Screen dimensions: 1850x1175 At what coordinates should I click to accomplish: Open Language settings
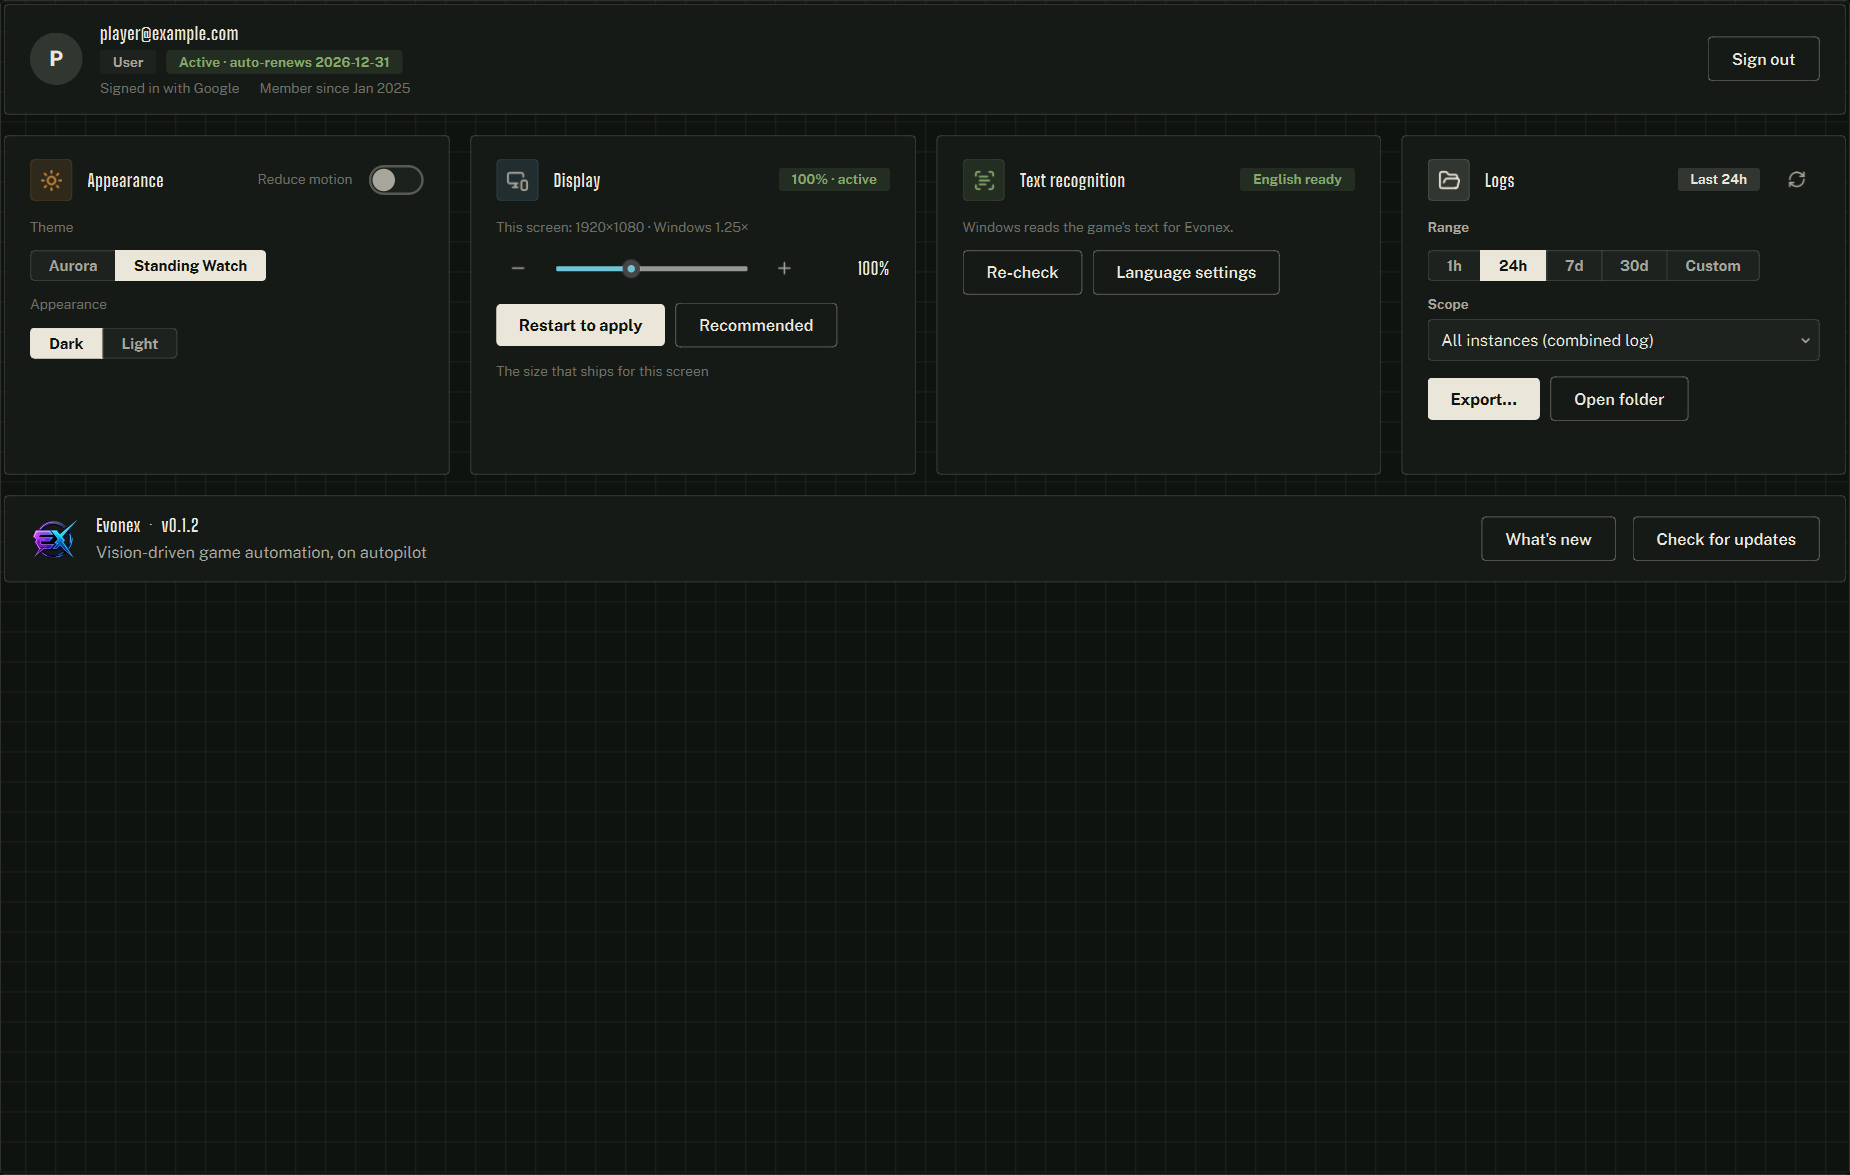[x=1186, y=272]
